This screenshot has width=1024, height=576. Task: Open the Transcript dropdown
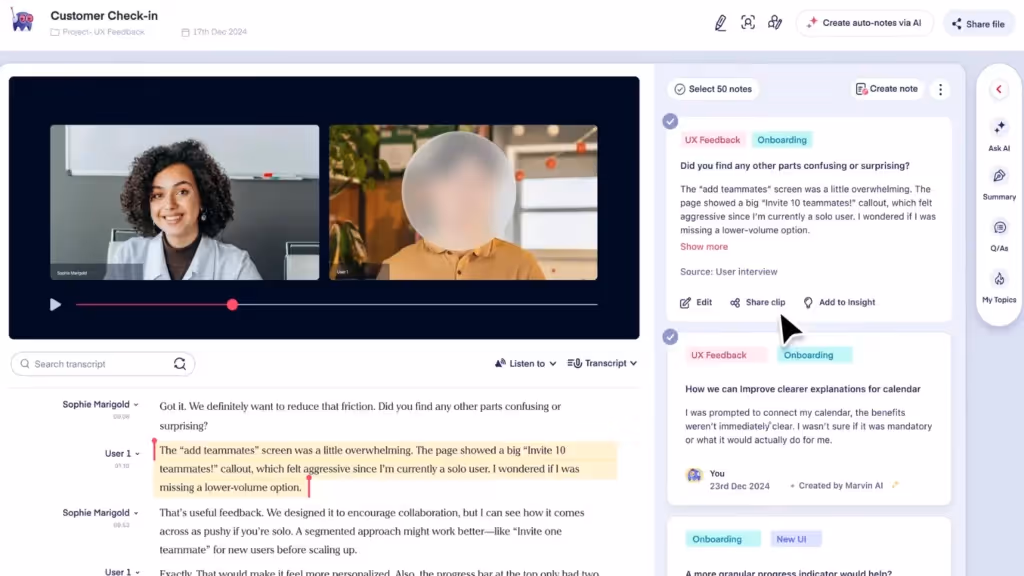(x=602, y=363)
